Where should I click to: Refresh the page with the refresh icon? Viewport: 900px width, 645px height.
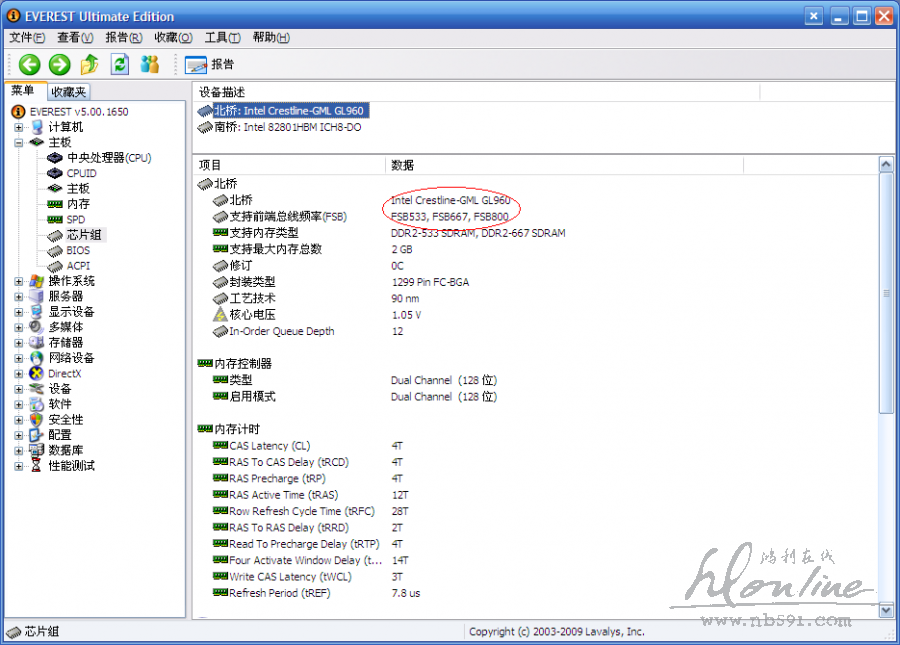click(x=119, y=64)
